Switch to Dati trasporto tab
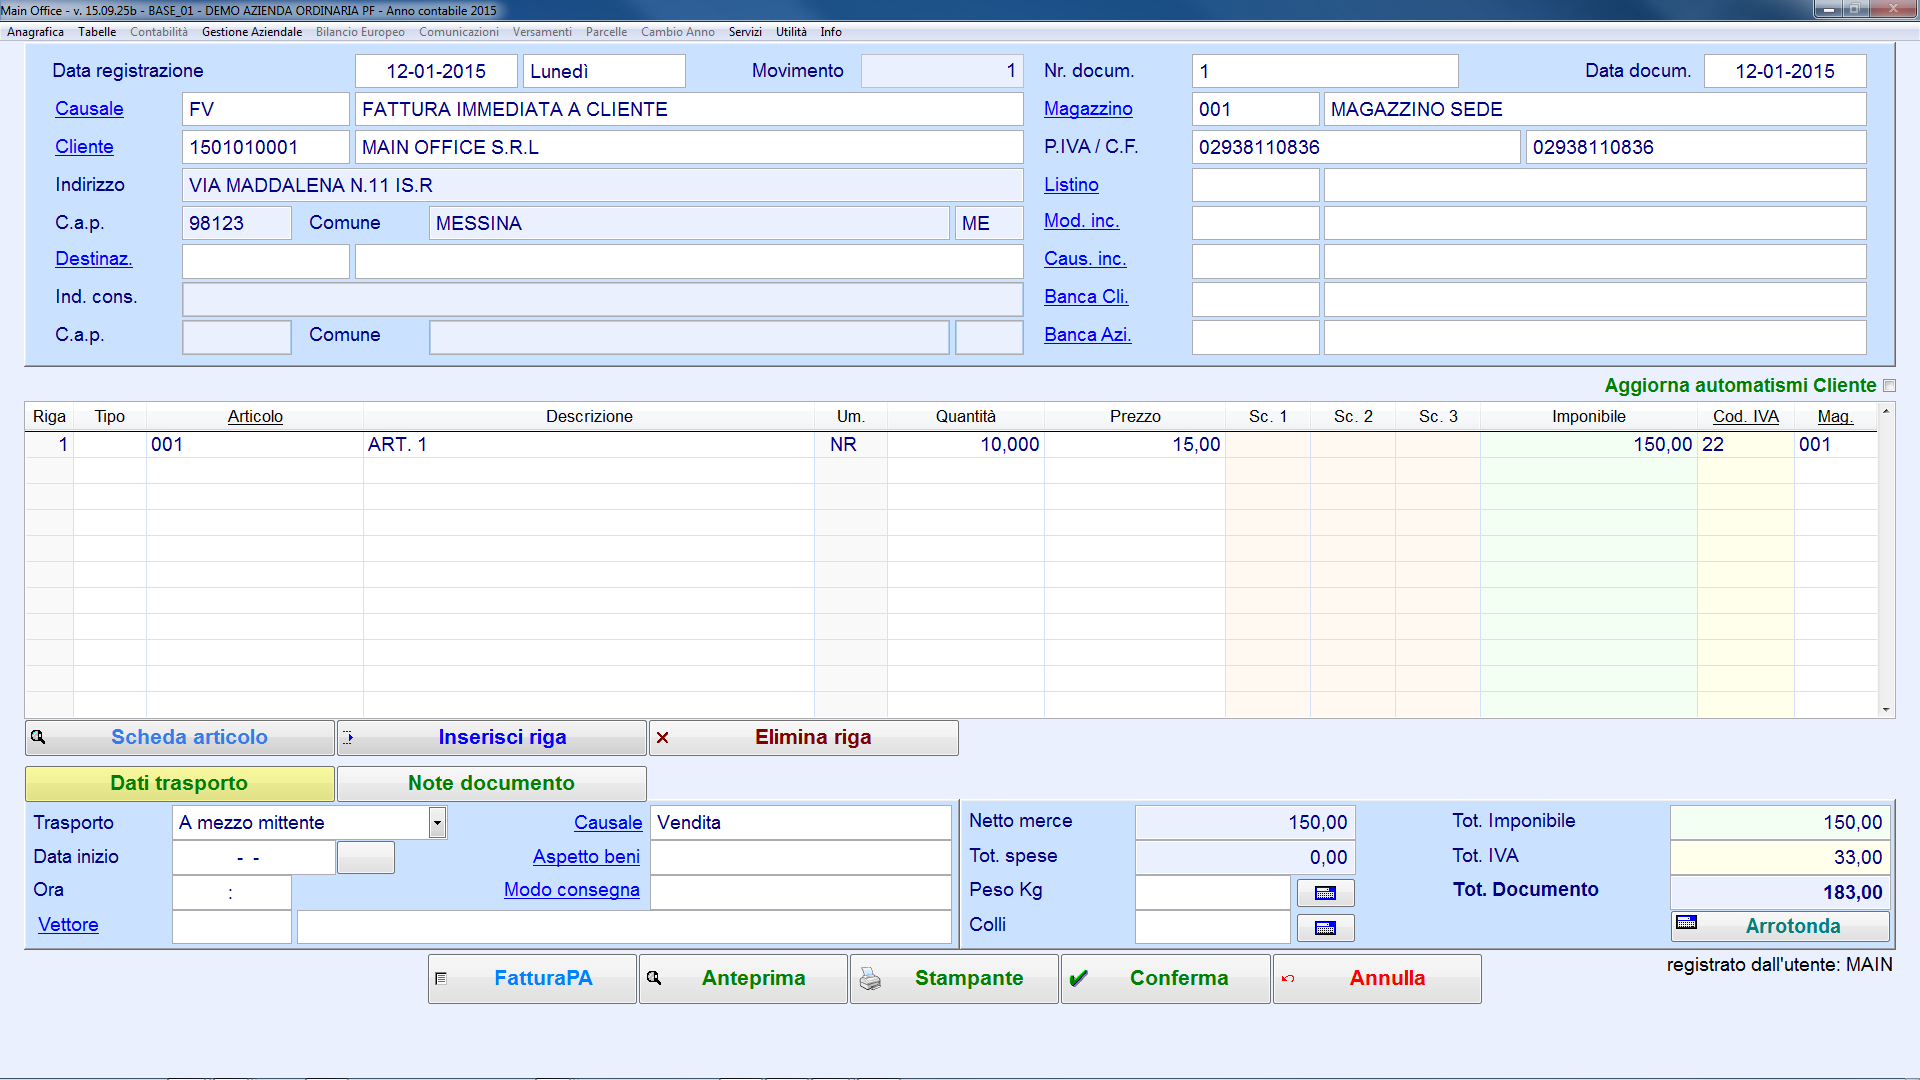Screen dimensions: 1920x1080 [x=180, y=784]
